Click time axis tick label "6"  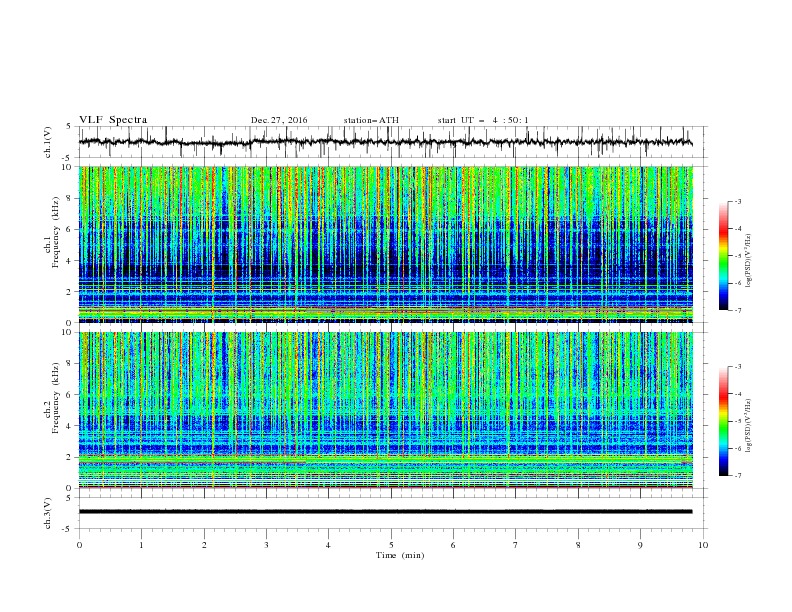[x=453, y=545]
